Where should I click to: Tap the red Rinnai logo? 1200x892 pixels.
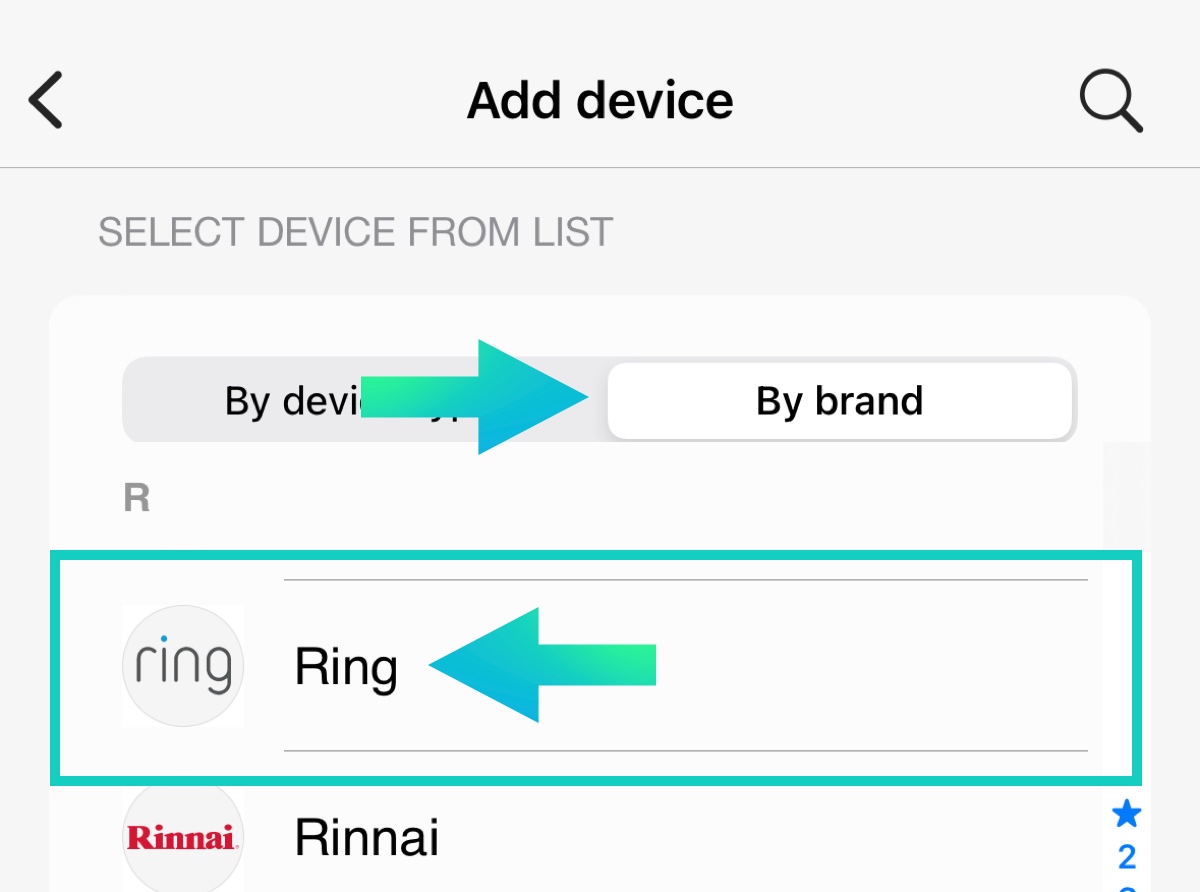pyautogui.click(x=183, y=838)
